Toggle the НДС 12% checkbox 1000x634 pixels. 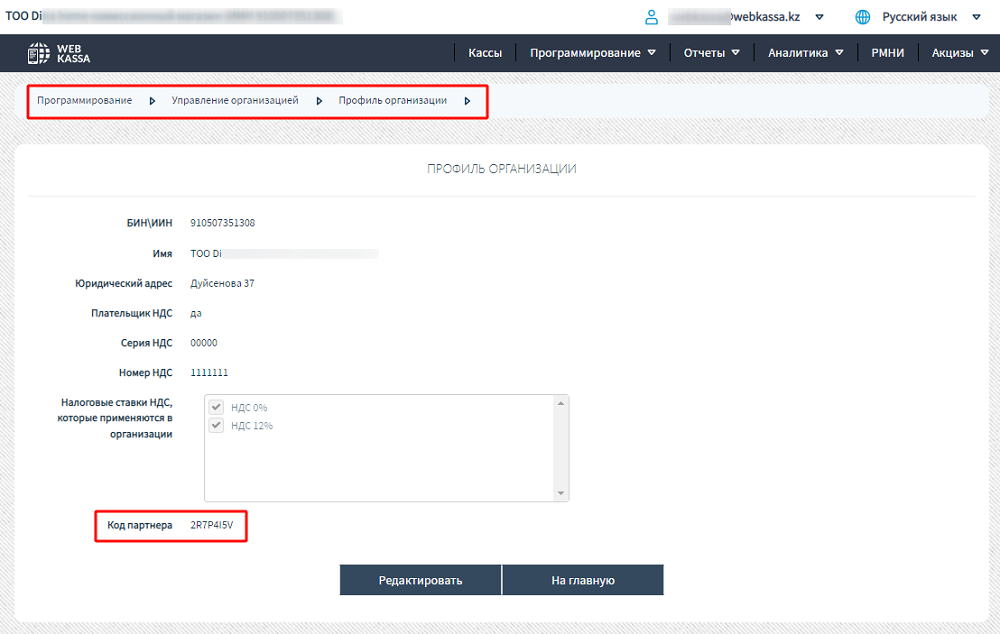pos(216,425)
